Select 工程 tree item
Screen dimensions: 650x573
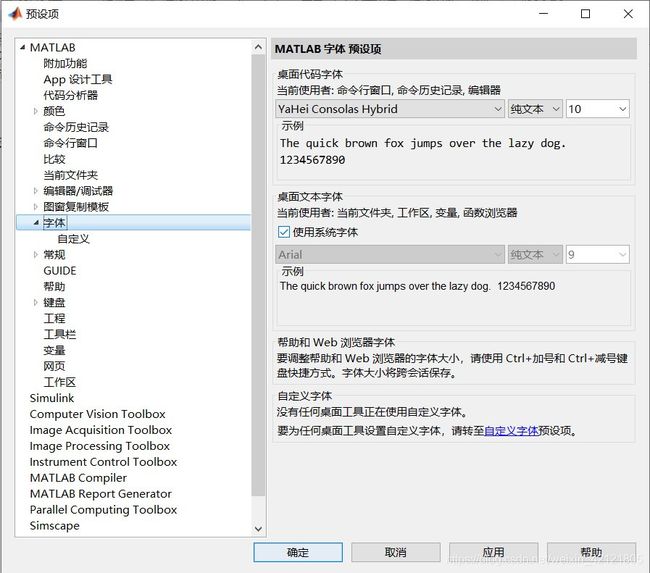point(54,318)
